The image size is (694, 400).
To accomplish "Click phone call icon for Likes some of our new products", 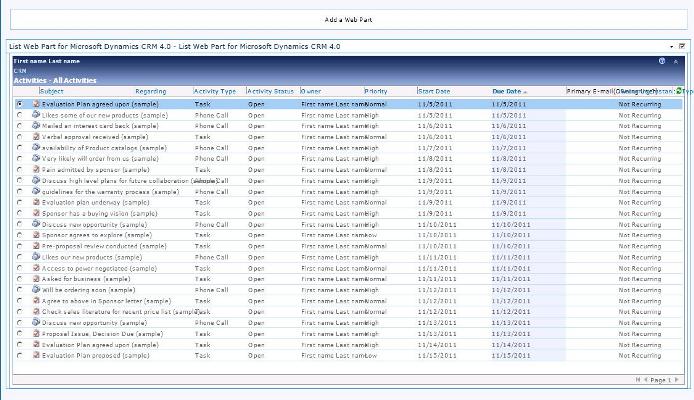I will point(37,114).
